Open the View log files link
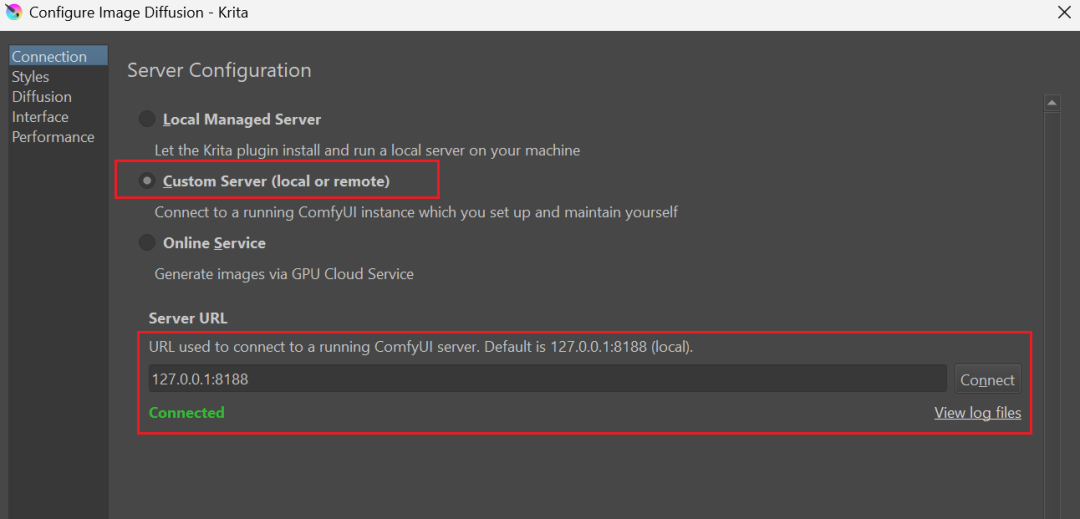The width and height of the screenshot is (1080, 519). click(x=977, y=413)
